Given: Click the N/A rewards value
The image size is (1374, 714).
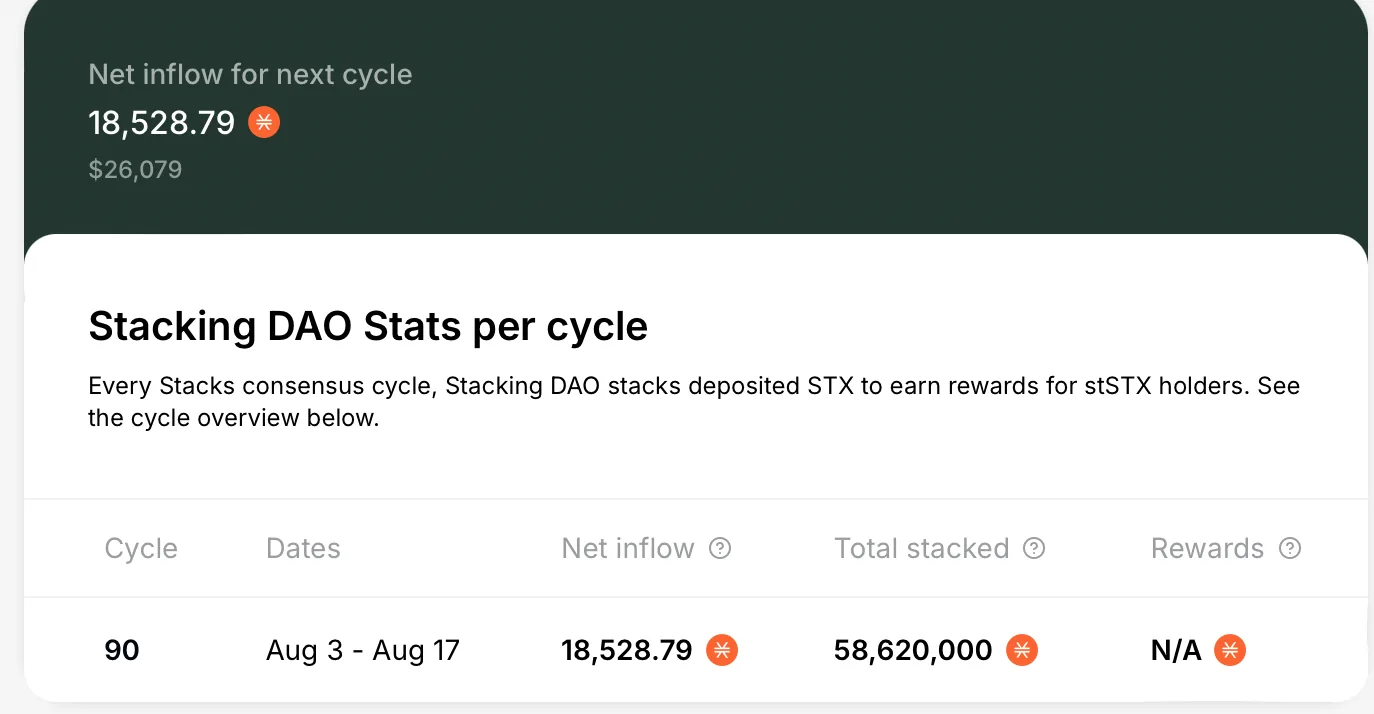Looking at the screenshot, I should (1176, 650).
